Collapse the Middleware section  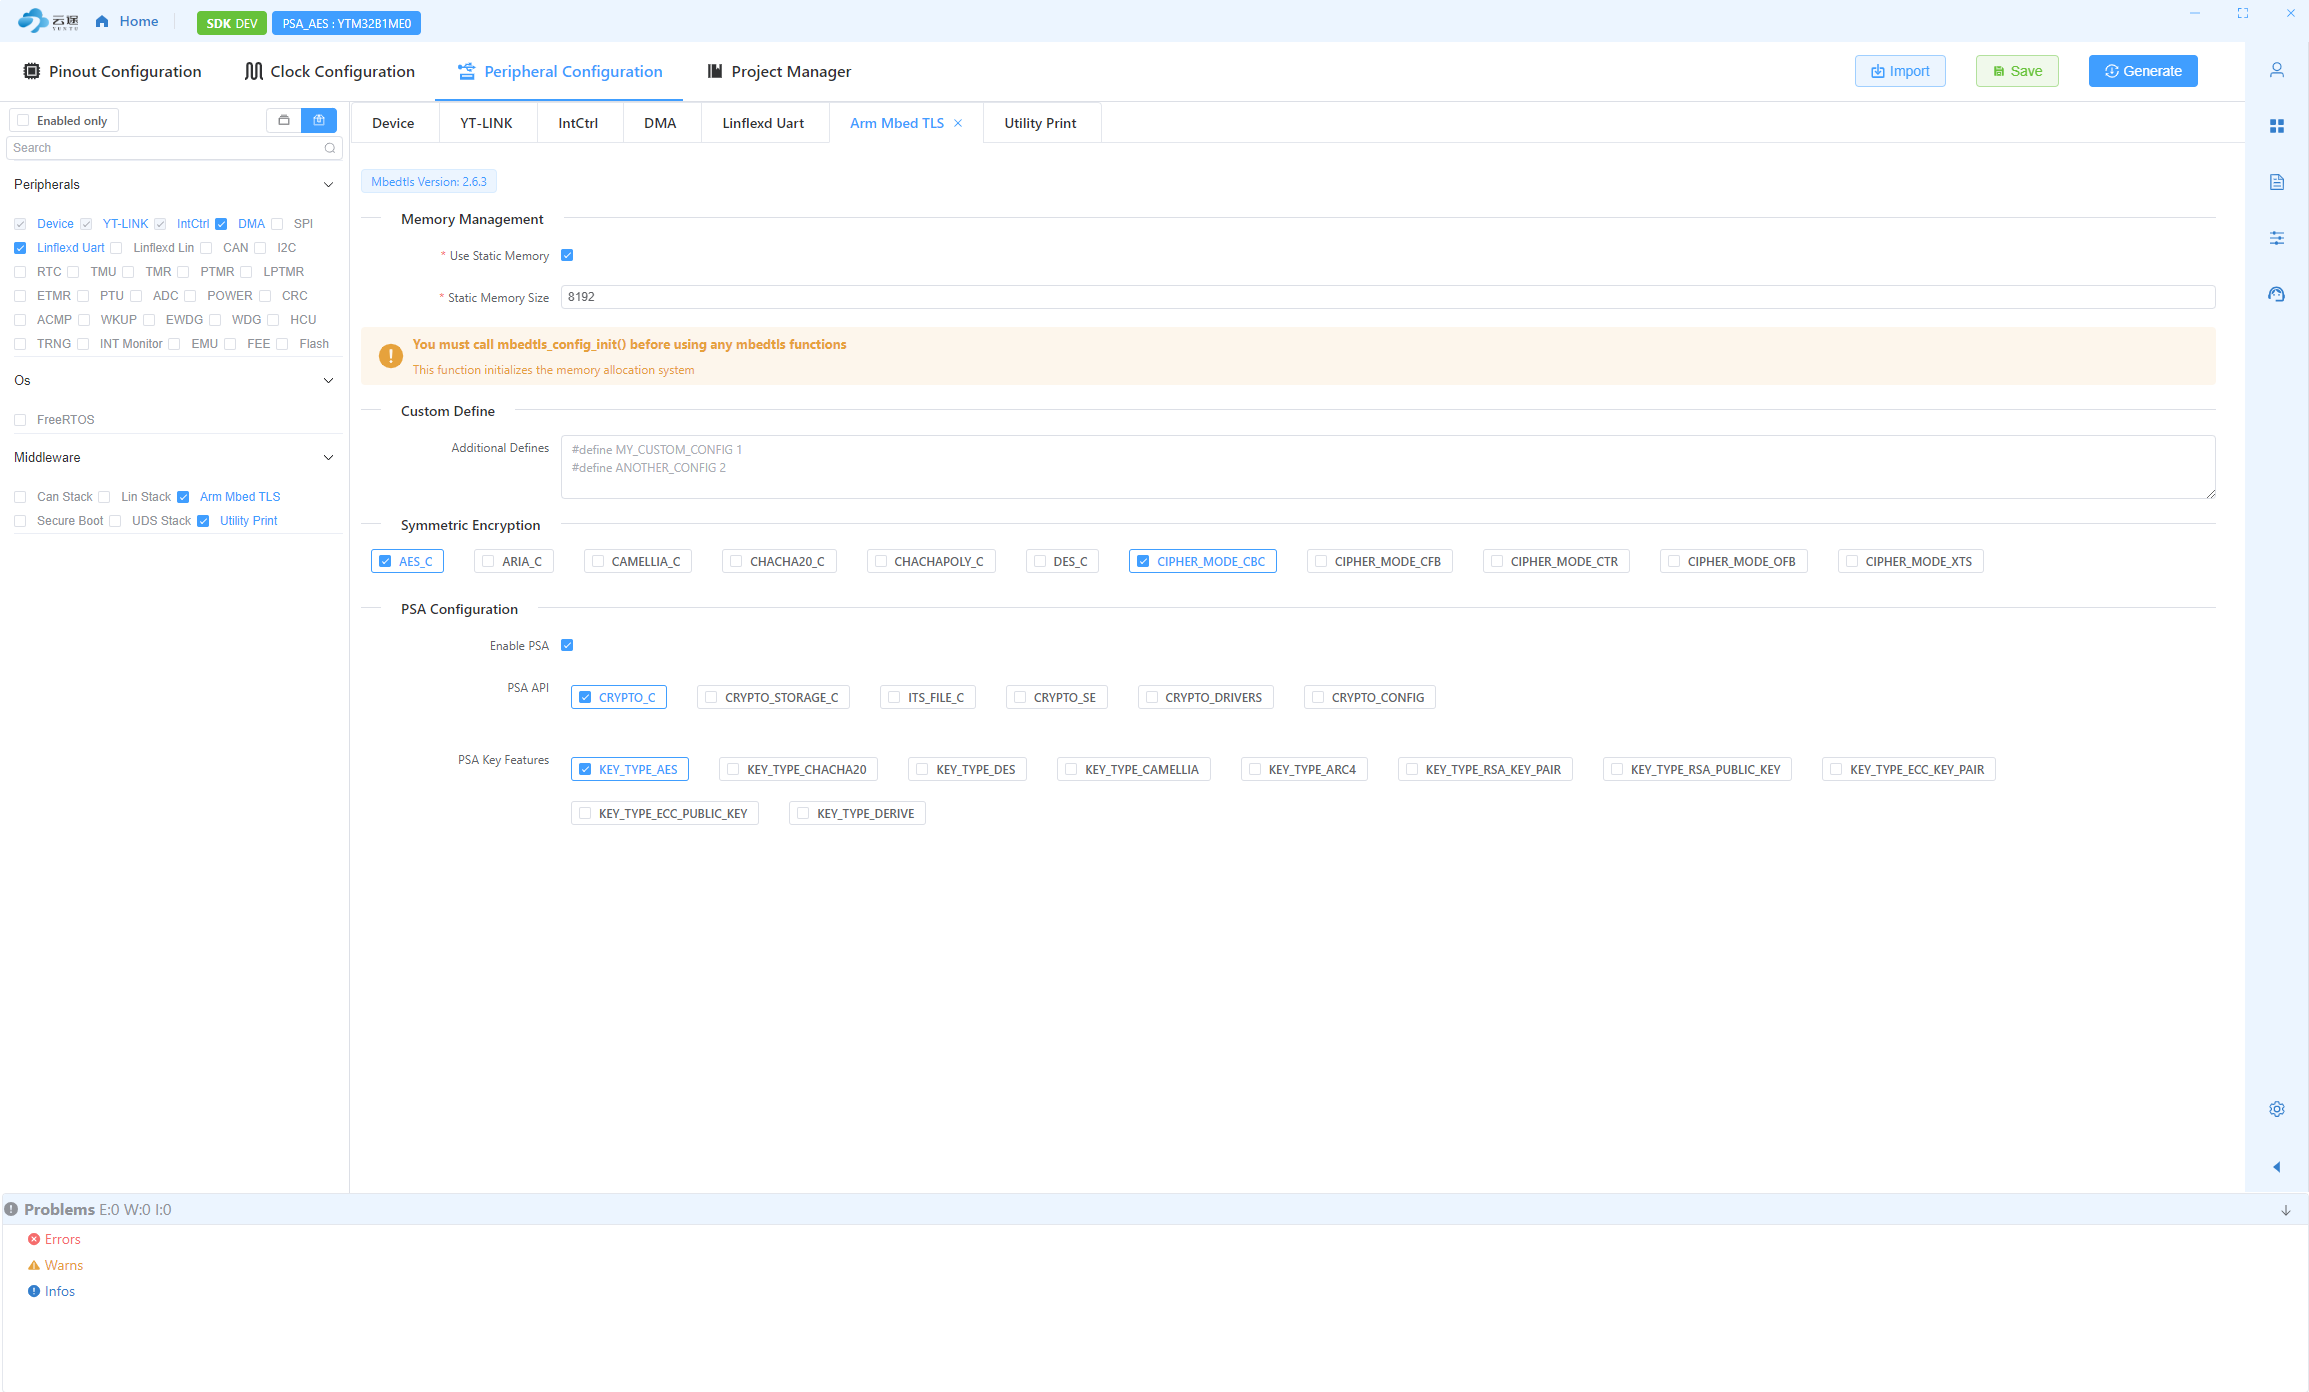coord(328,457)
